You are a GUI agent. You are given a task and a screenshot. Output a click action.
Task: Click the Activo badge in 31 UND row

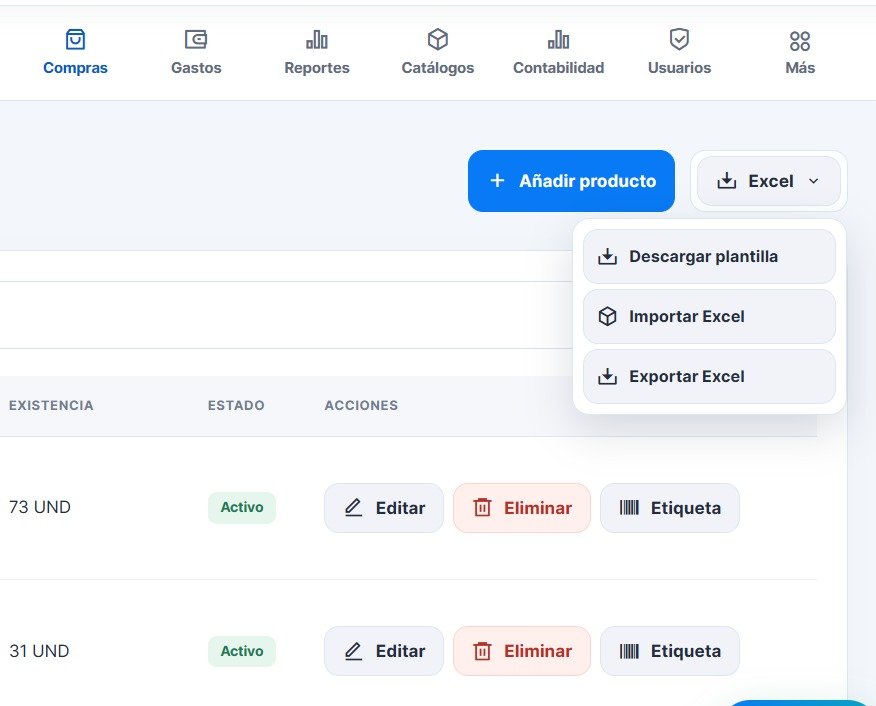pos(242,651)
